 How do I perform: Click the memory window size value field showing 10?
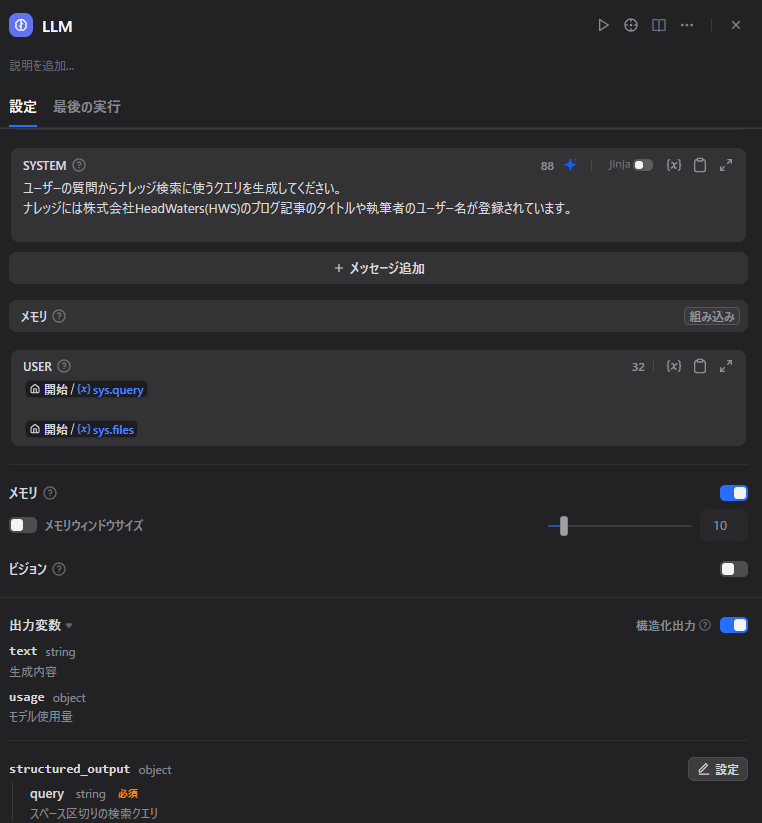[x=724, y=525]
